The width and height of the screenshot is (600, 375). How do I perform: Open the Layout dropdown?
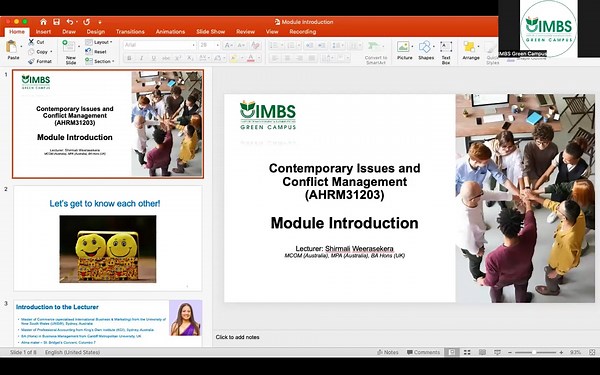pyautogui.click(x=99, y=42)
